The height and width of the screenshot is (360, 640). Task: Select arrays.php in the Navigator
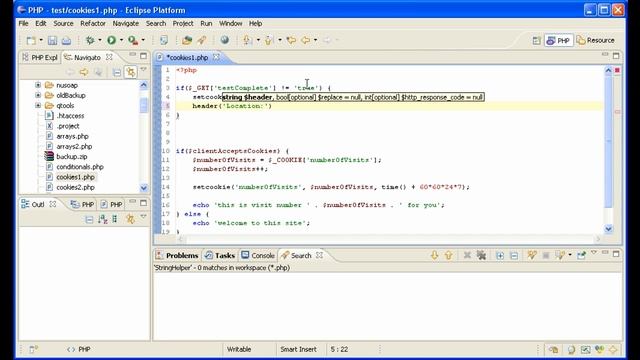tap(72, 136)
